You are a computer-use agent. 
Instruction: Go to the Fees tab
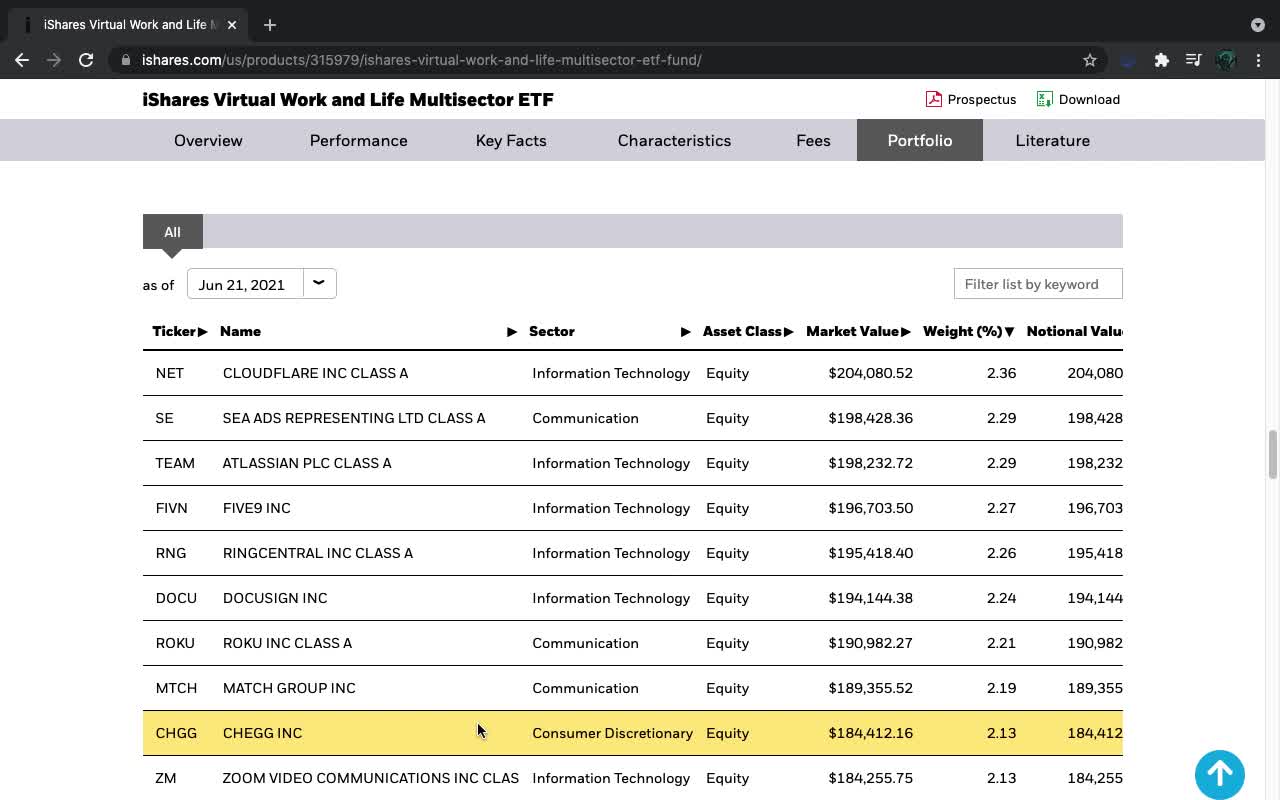(x=813, y=140)
